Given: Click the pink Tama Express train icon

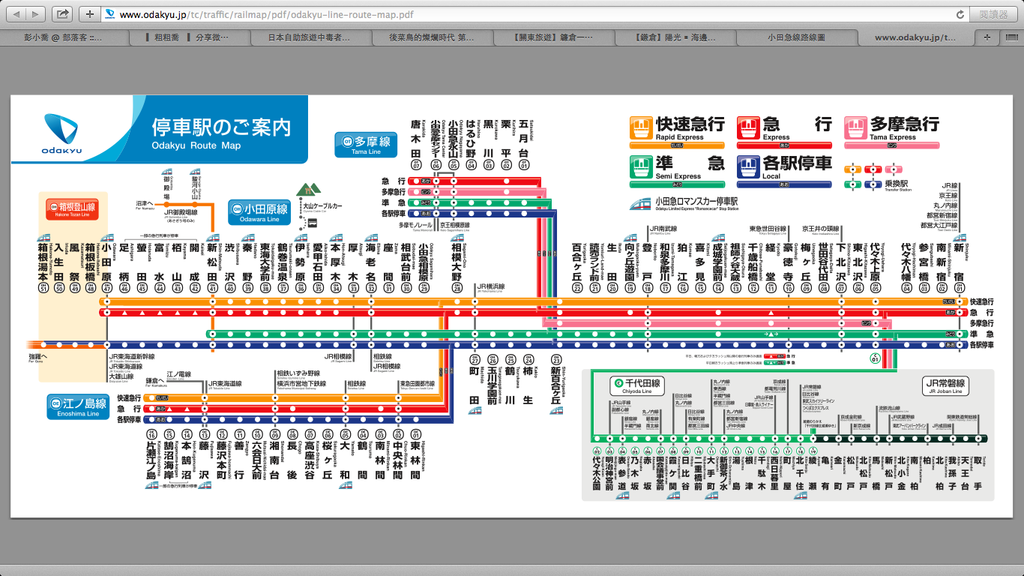Looking at the screenshot, I should click(855, 127).
